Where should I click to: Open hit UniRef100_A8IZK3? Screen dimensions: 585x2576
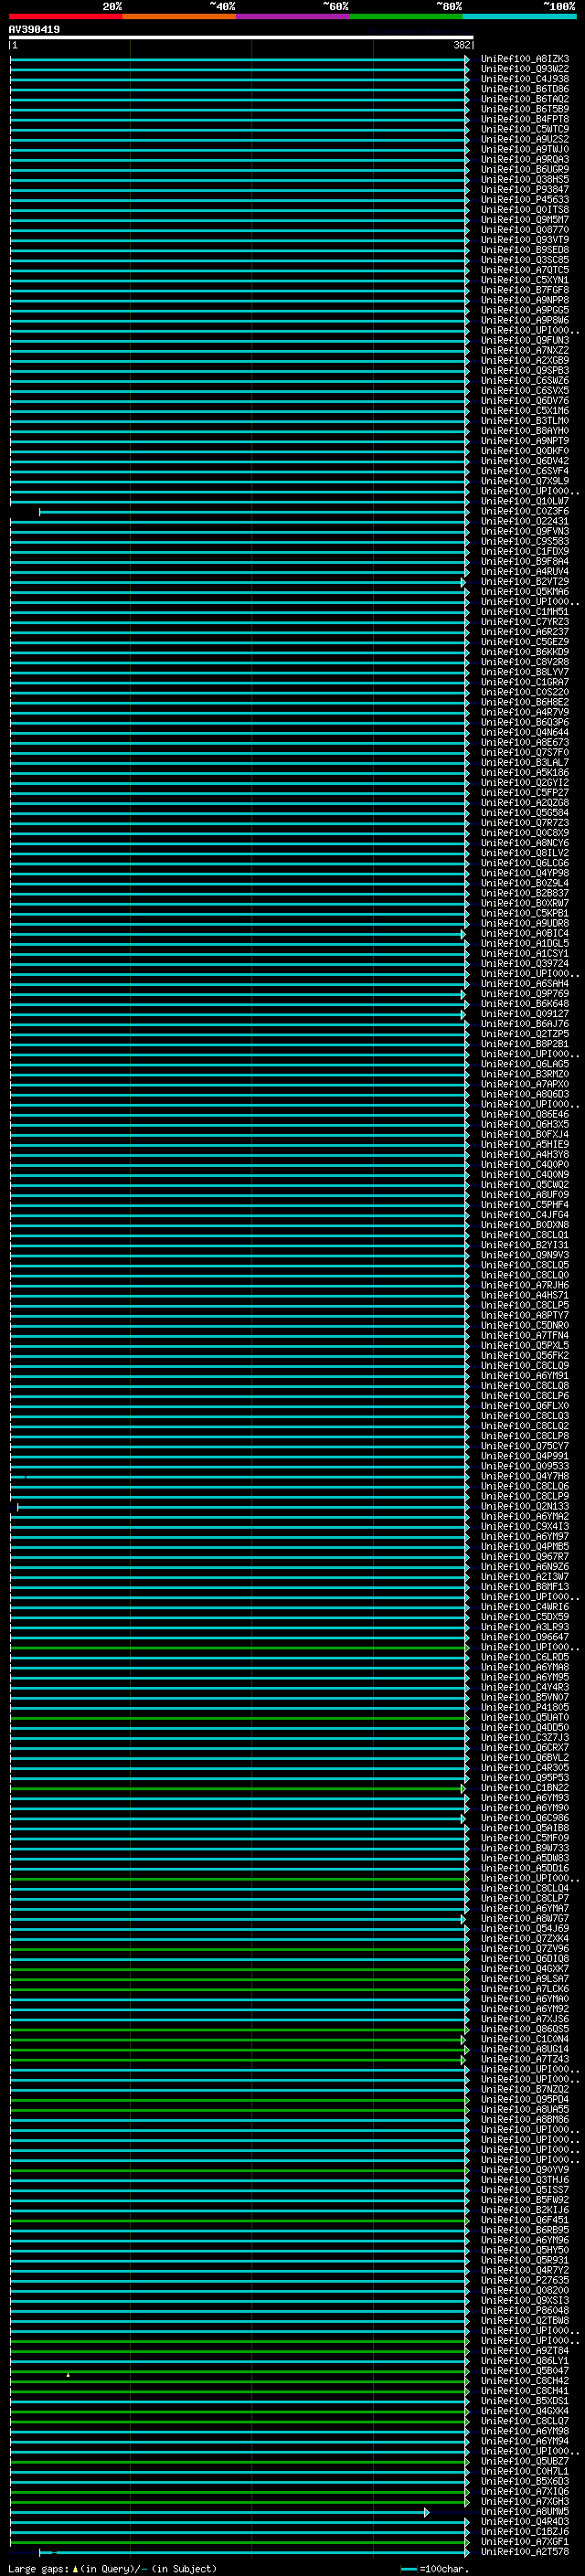[x=525, y=59]
